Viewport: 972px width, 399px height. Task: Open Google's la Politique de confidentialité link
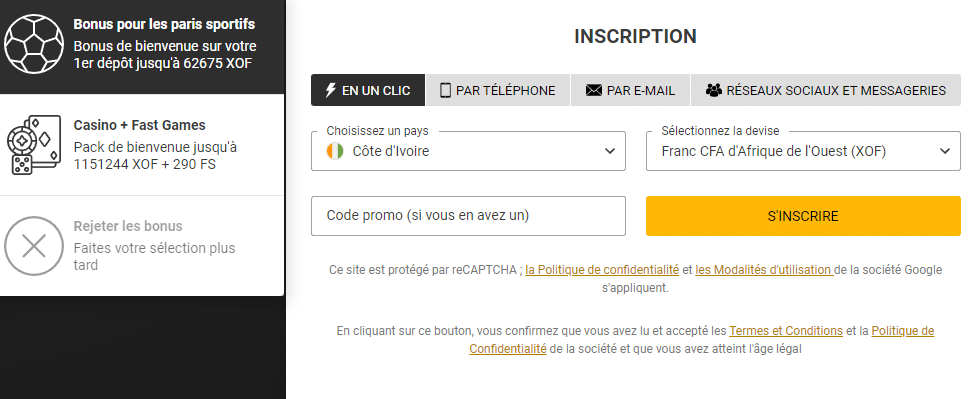click(x=602, y=270)
